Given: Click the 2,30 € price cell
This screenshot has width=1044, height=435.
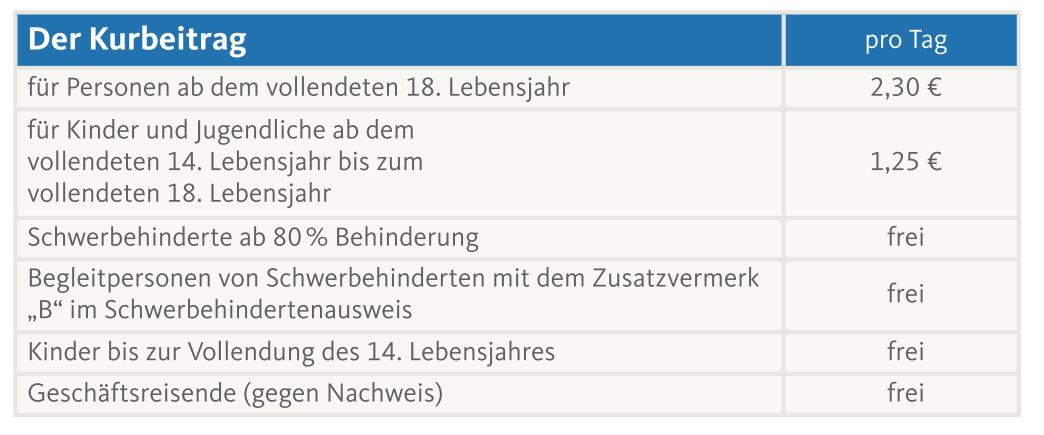Looking at the screenshot, I should [904, 88].
